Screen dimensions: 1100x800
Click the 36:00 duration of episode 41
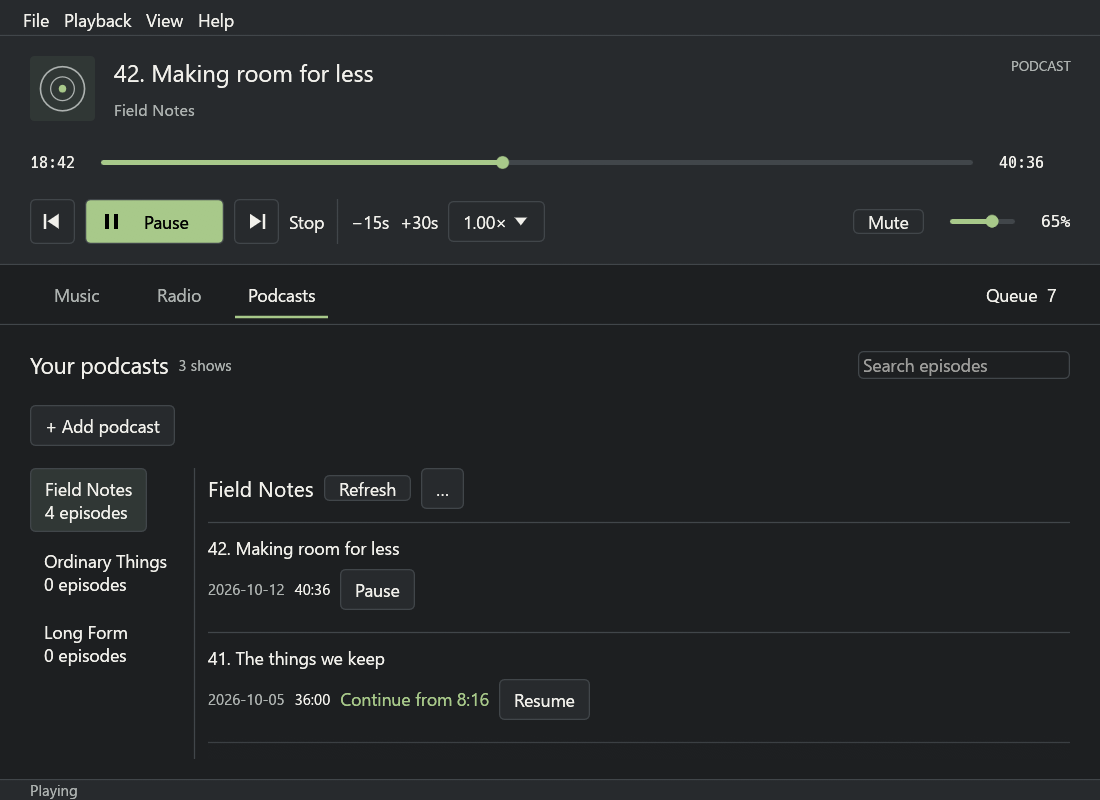[312, 700]
